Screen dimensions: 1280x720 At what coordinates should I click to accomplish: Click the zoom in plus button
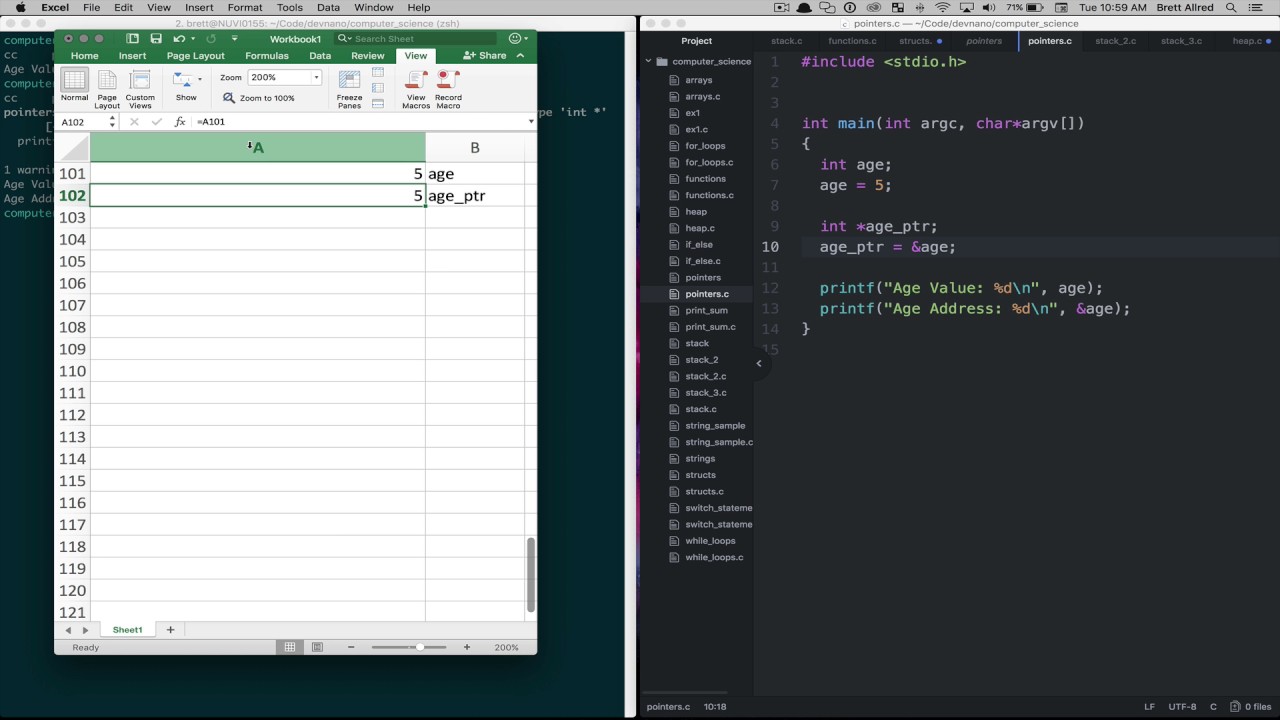tap(466, 647)
